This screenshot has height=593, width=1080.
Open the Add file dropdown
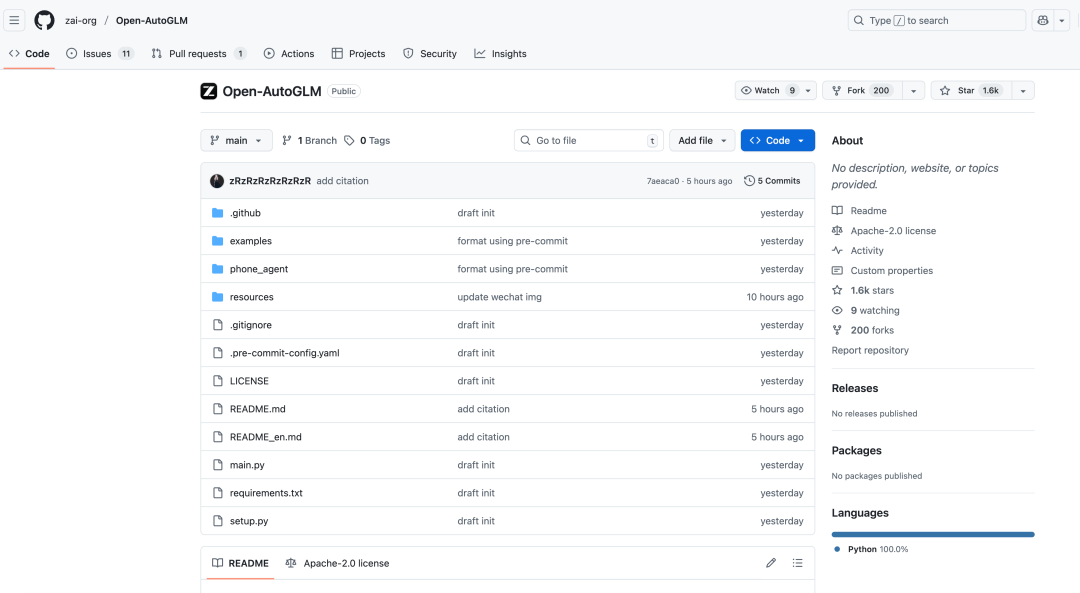point(702,140)
